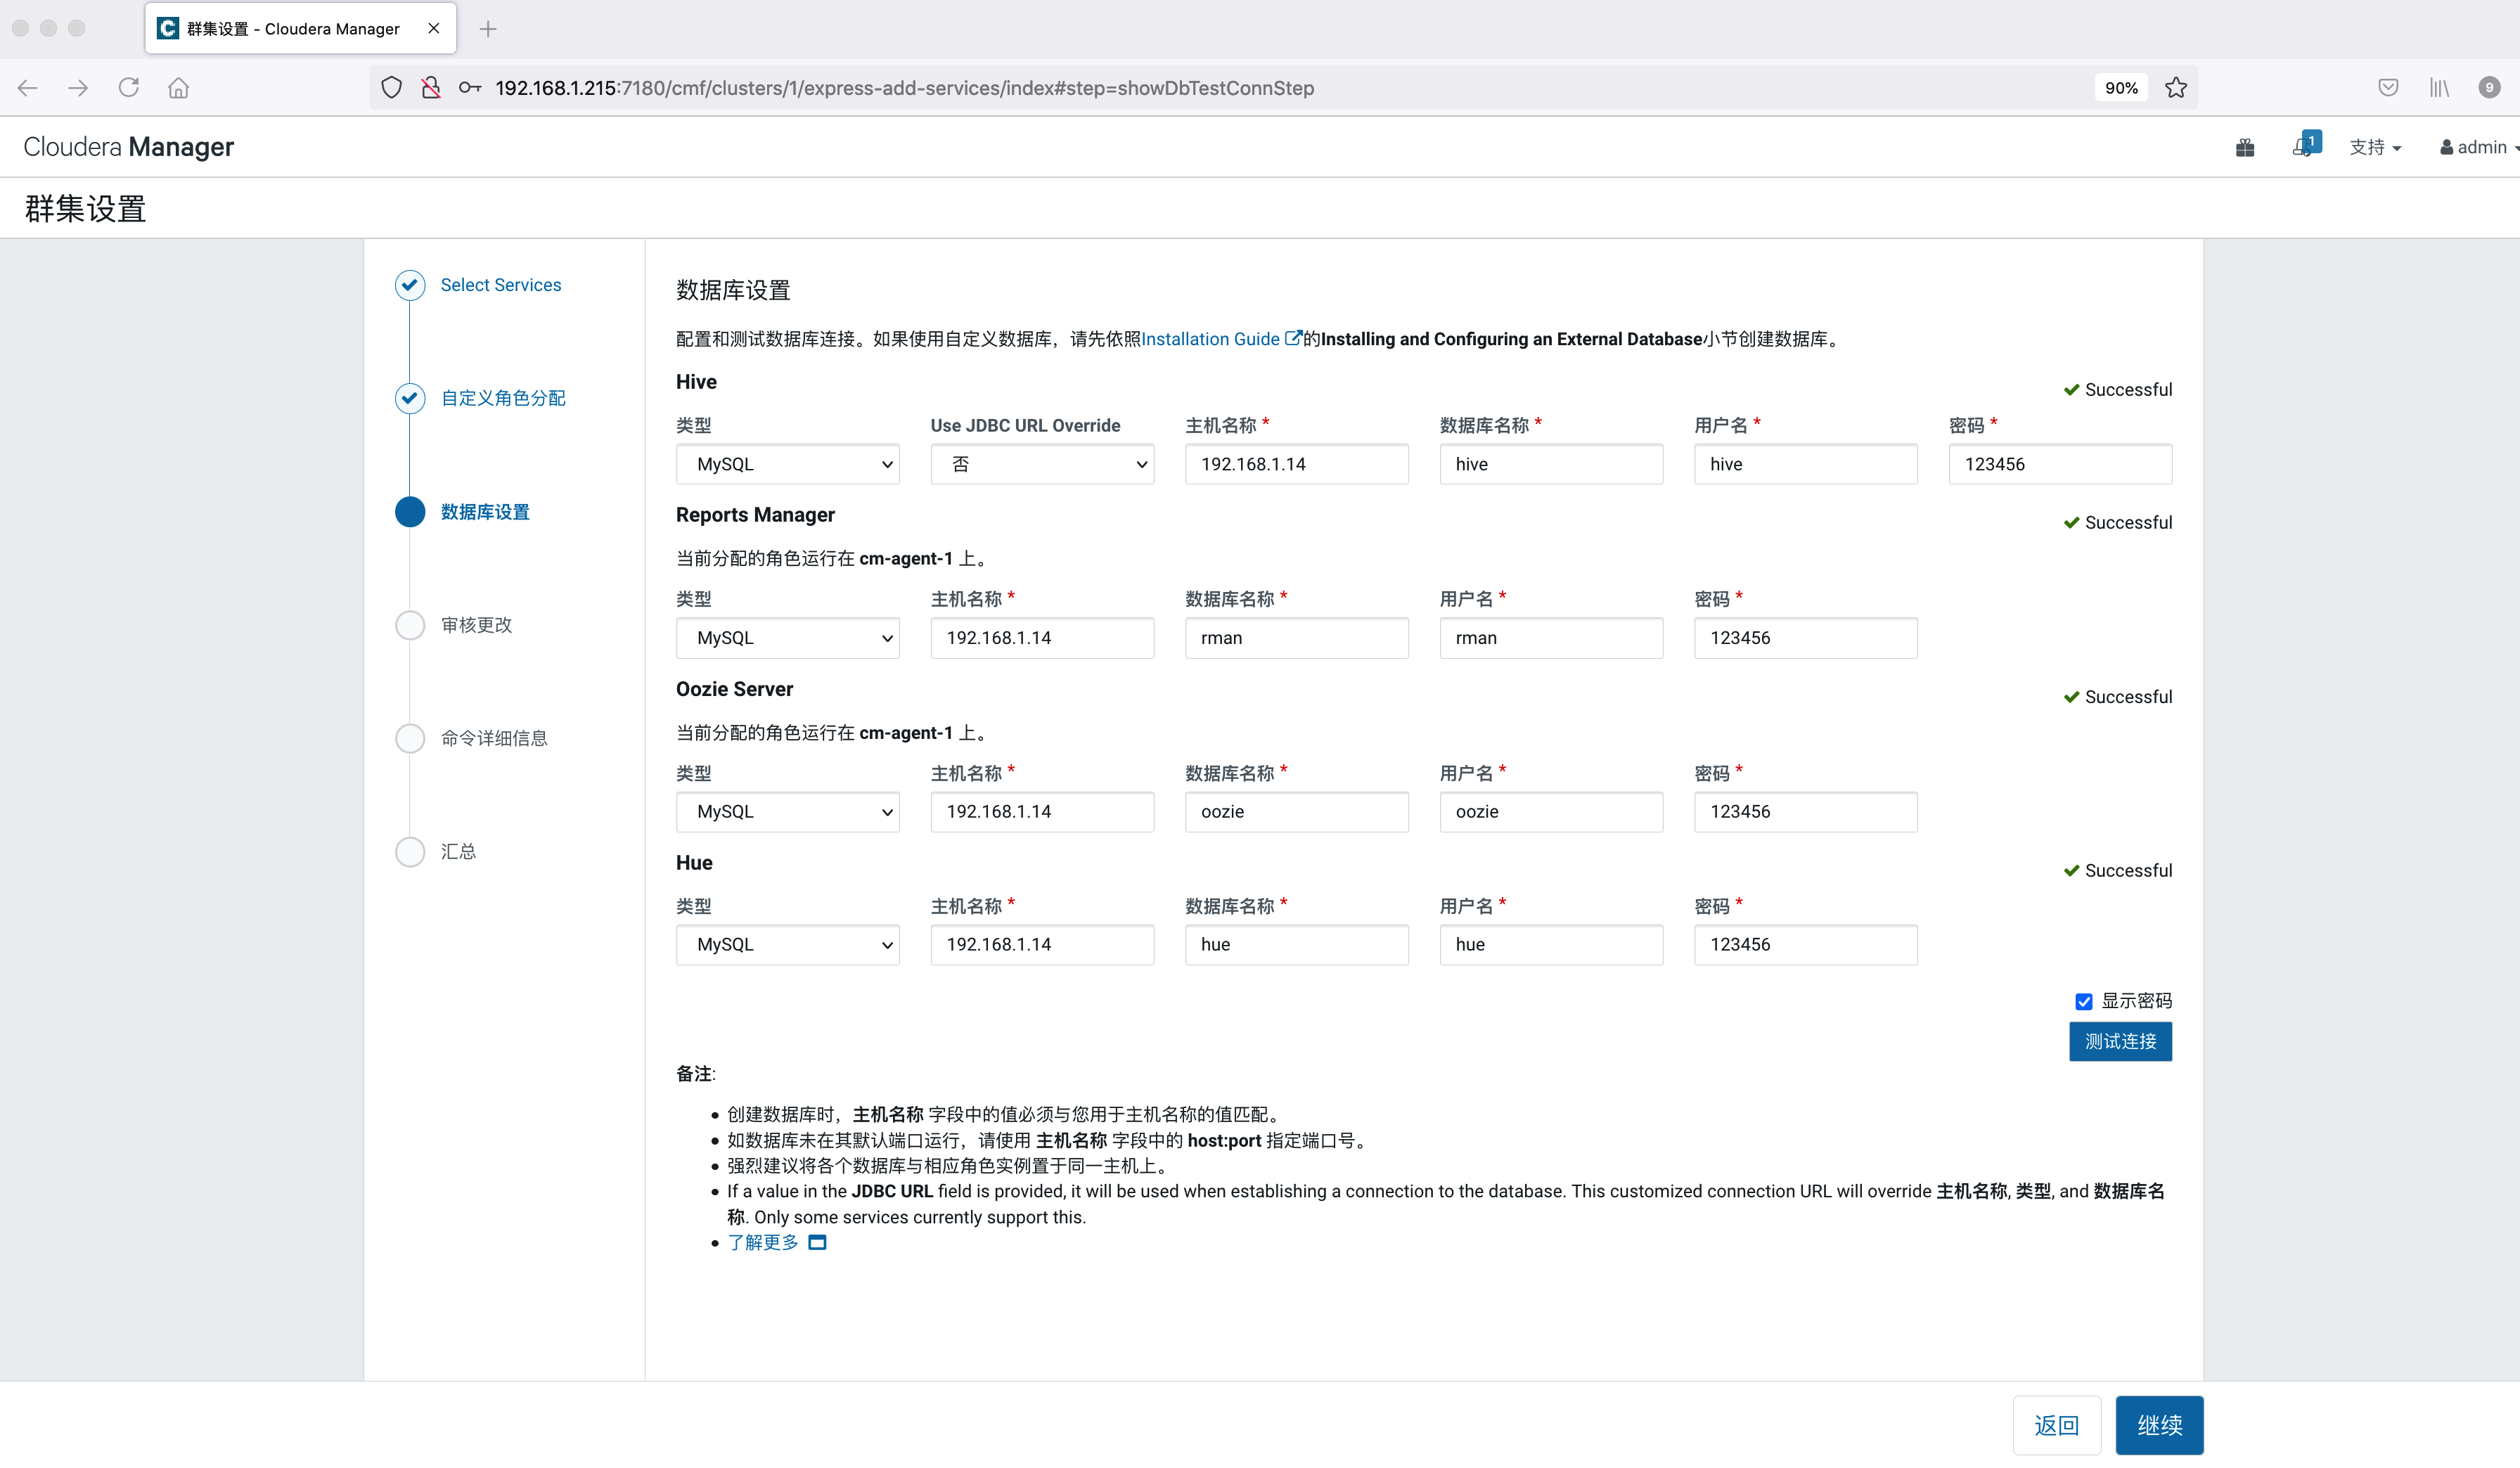Open Hive 类型 MySQL dropdown
2520x1468 pixels.
[x=787, y=464]
